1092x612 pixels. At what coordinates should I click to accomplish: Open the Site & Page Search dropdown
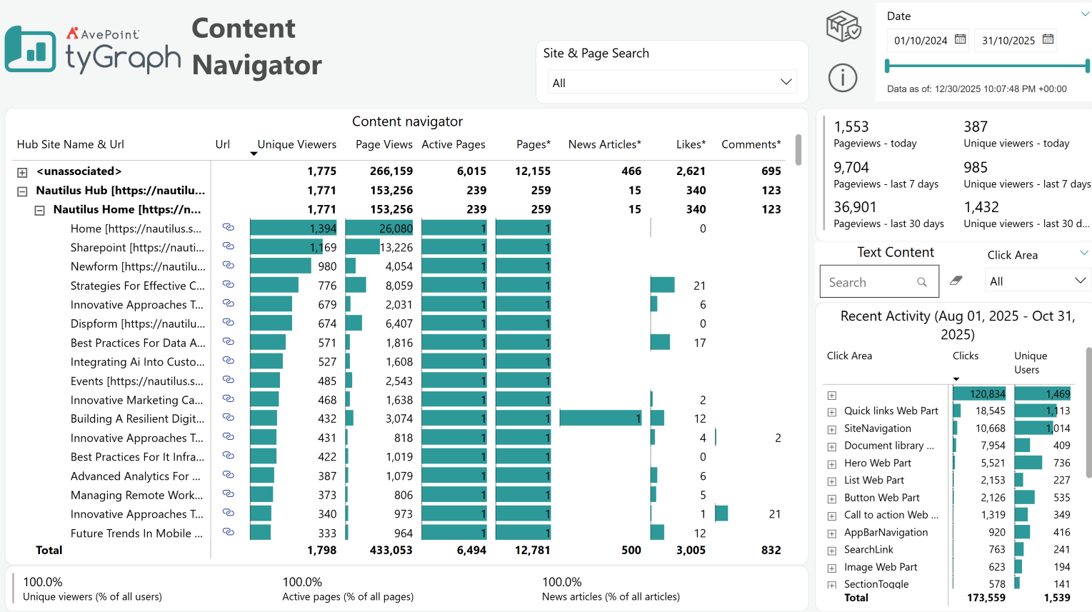click(672, 82)
